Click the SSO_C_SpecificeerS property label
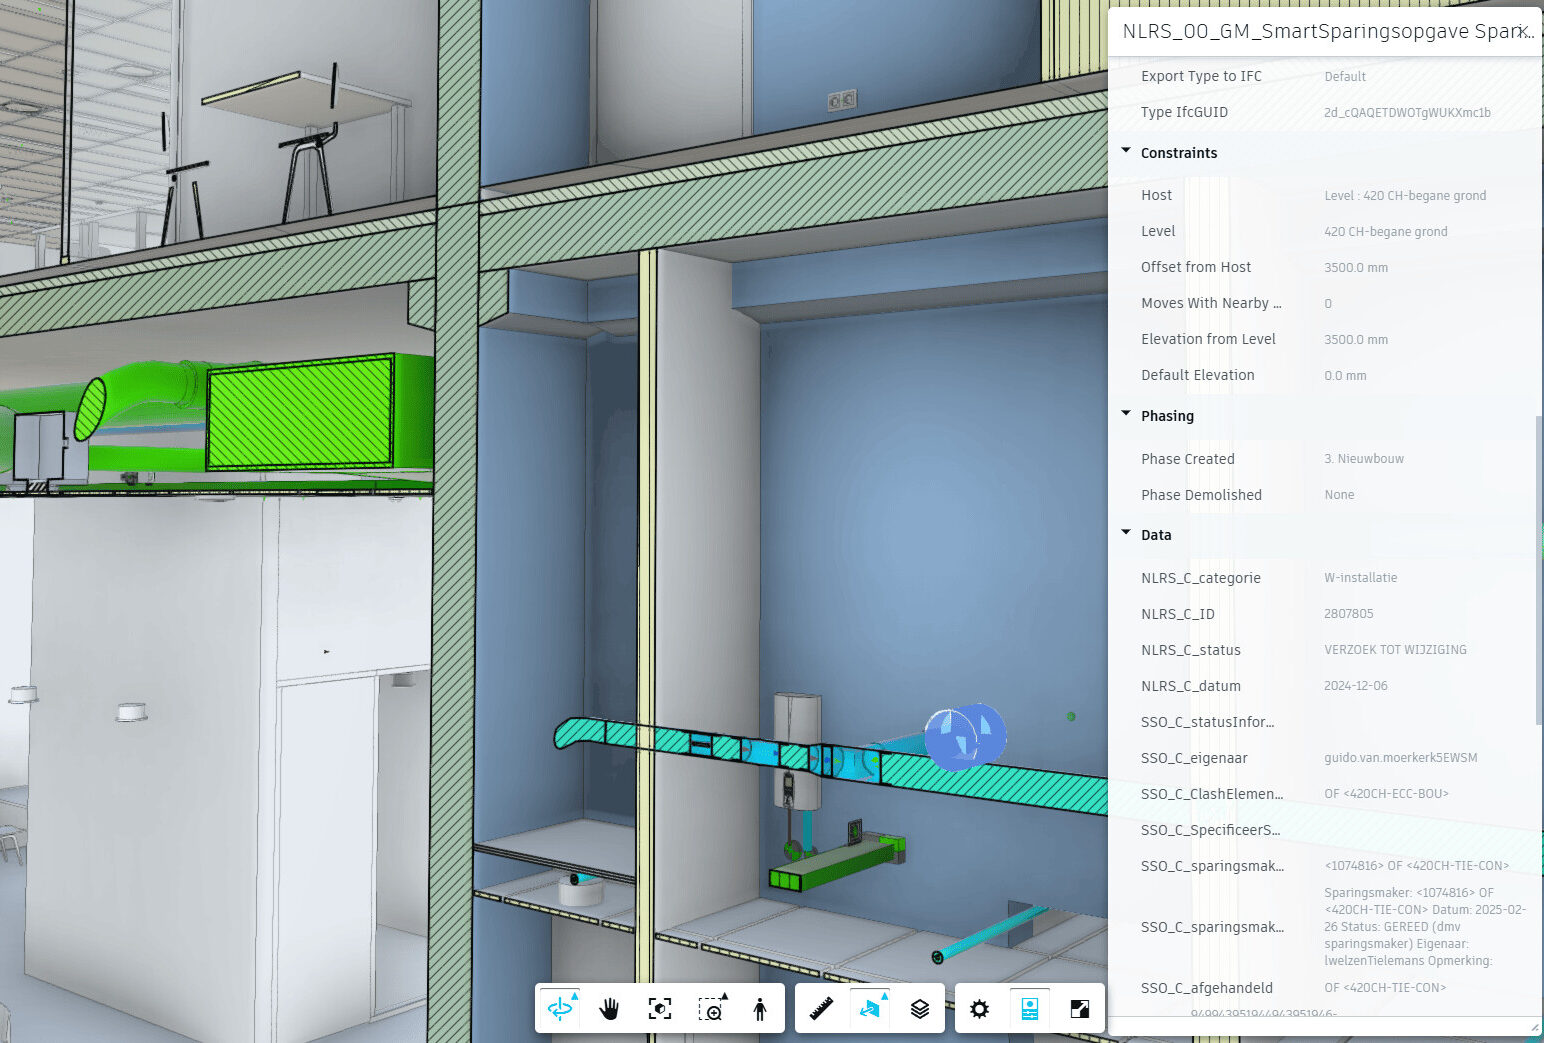The height and width of the screenshot is (1043, 1544). tap(1210, 829)
